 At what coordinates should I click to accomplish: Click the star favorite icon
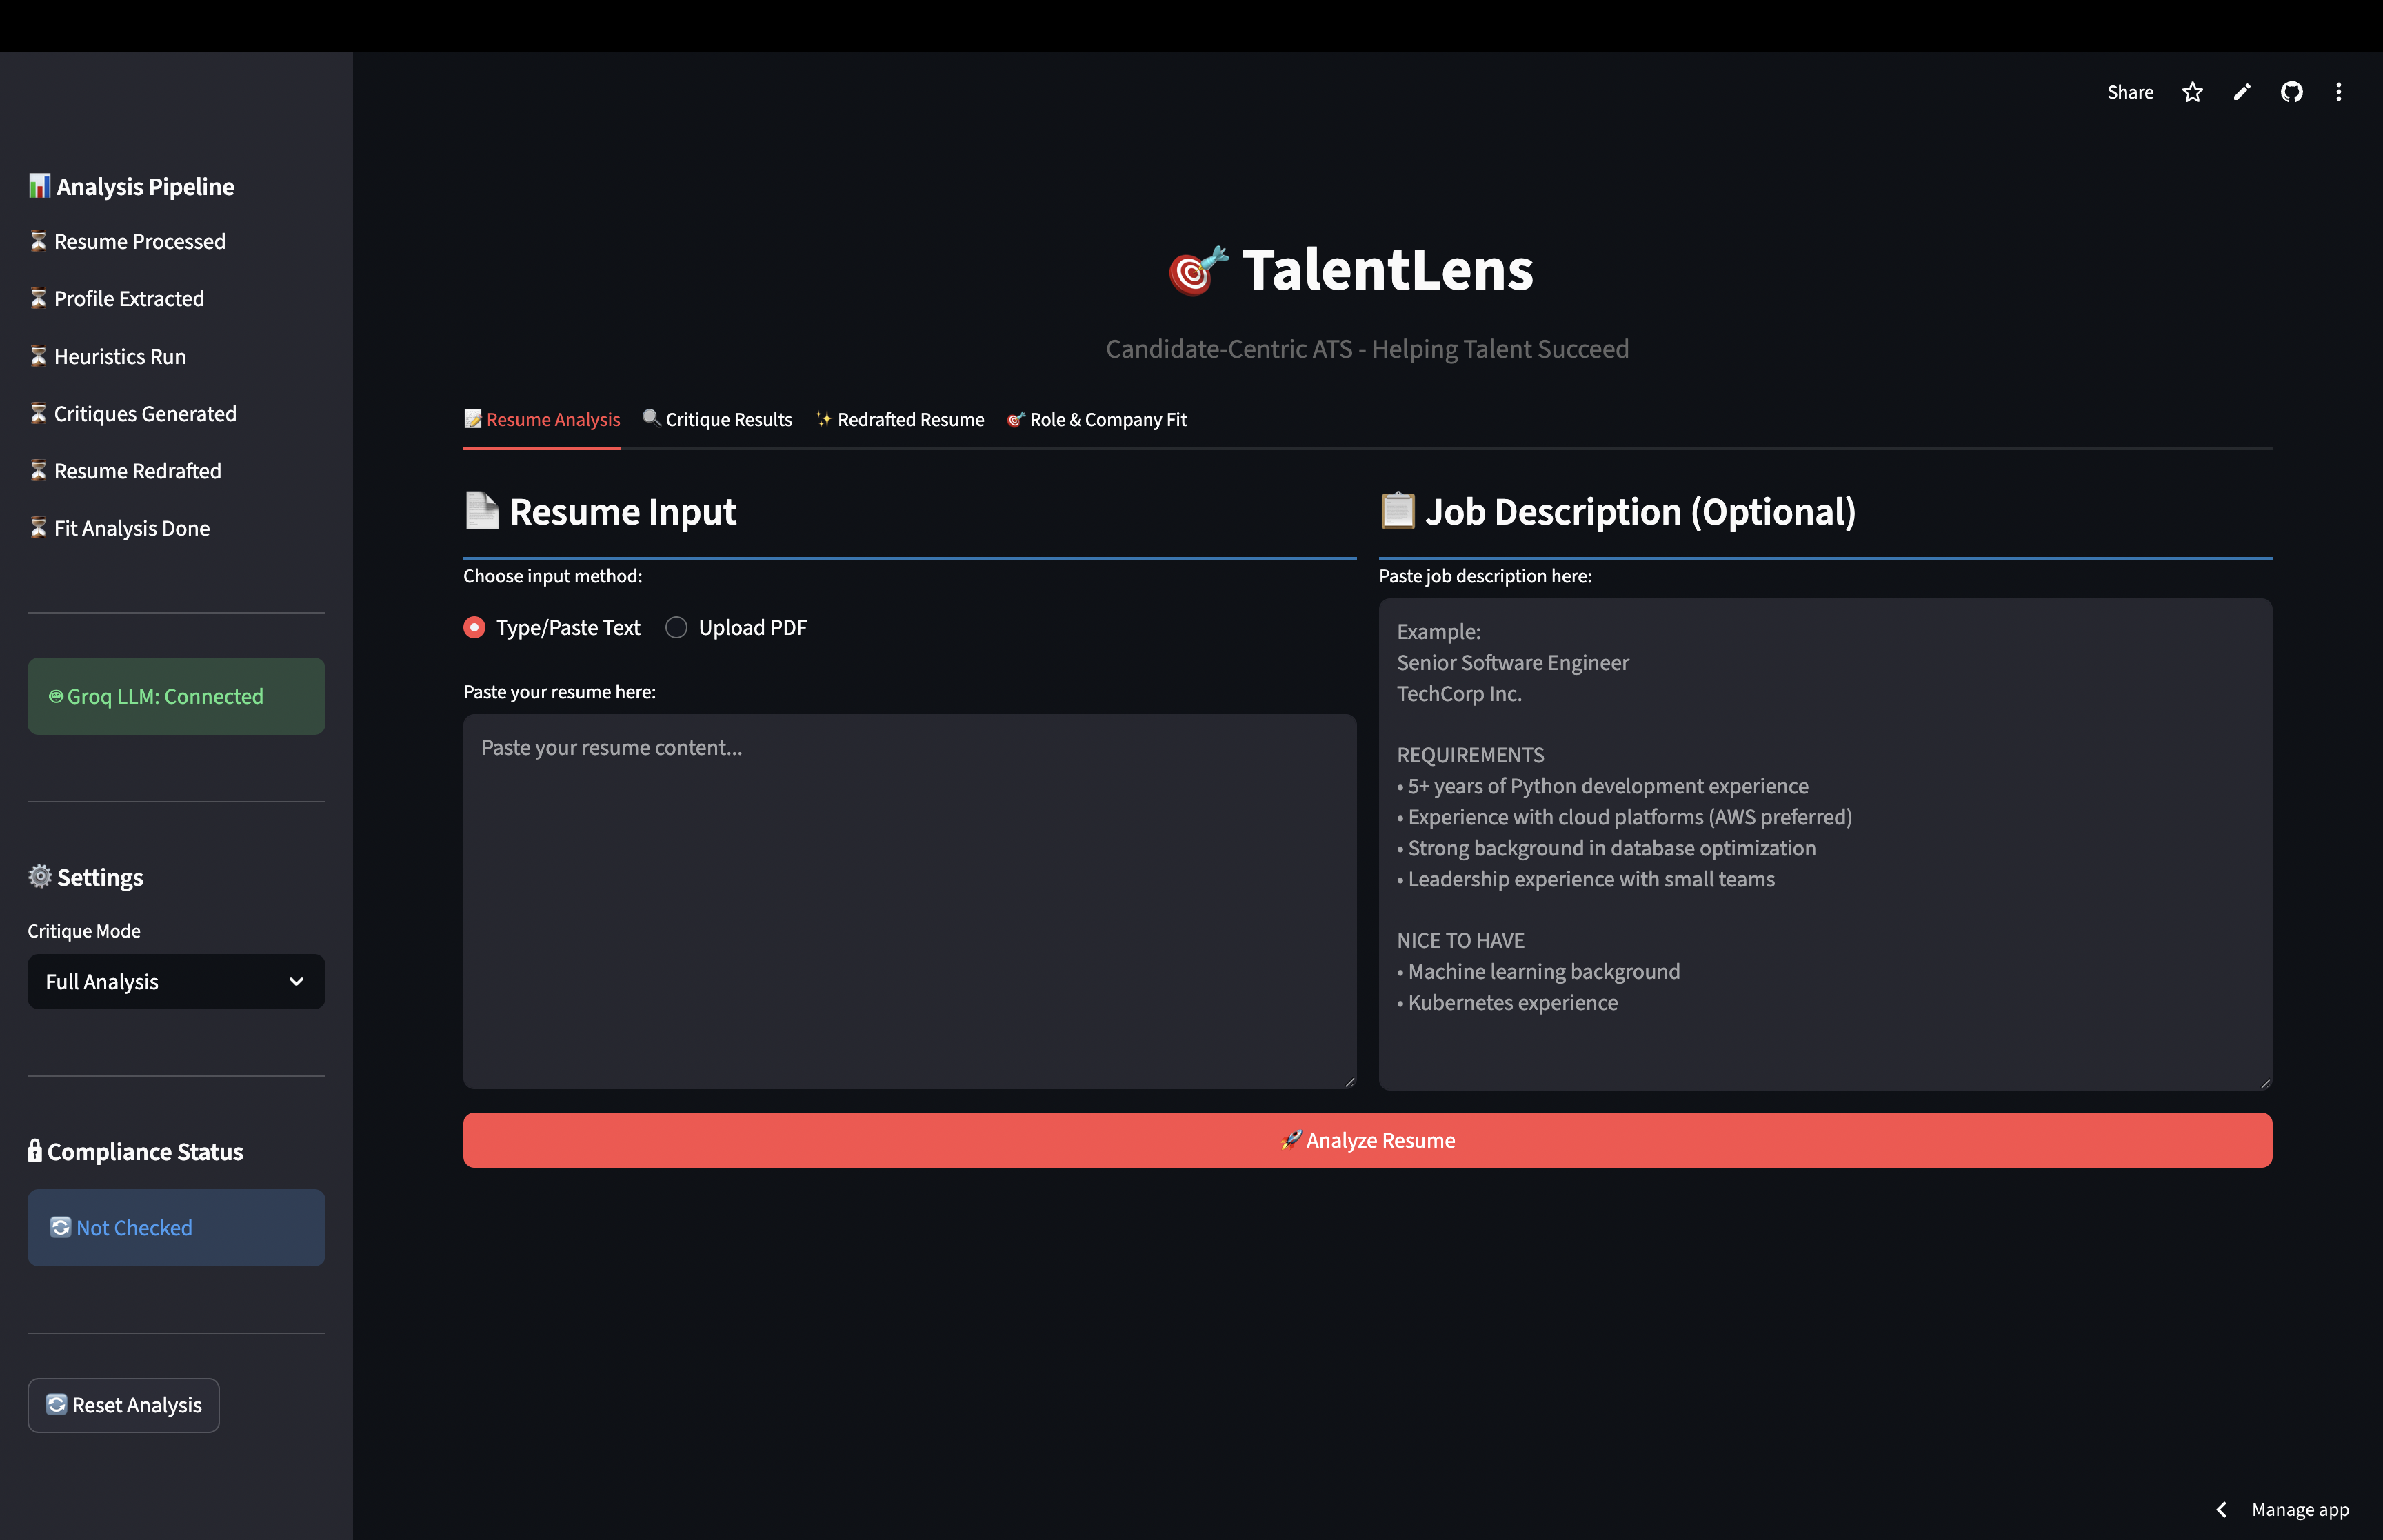(2192, 92)
